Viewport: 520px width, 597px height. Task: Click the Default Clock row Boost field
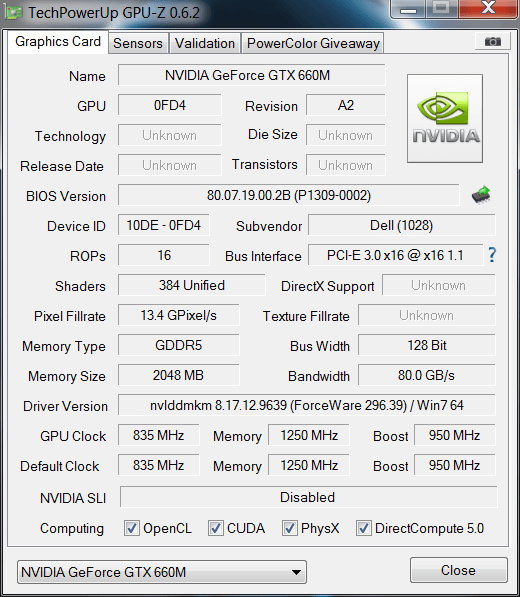point(455,465)
